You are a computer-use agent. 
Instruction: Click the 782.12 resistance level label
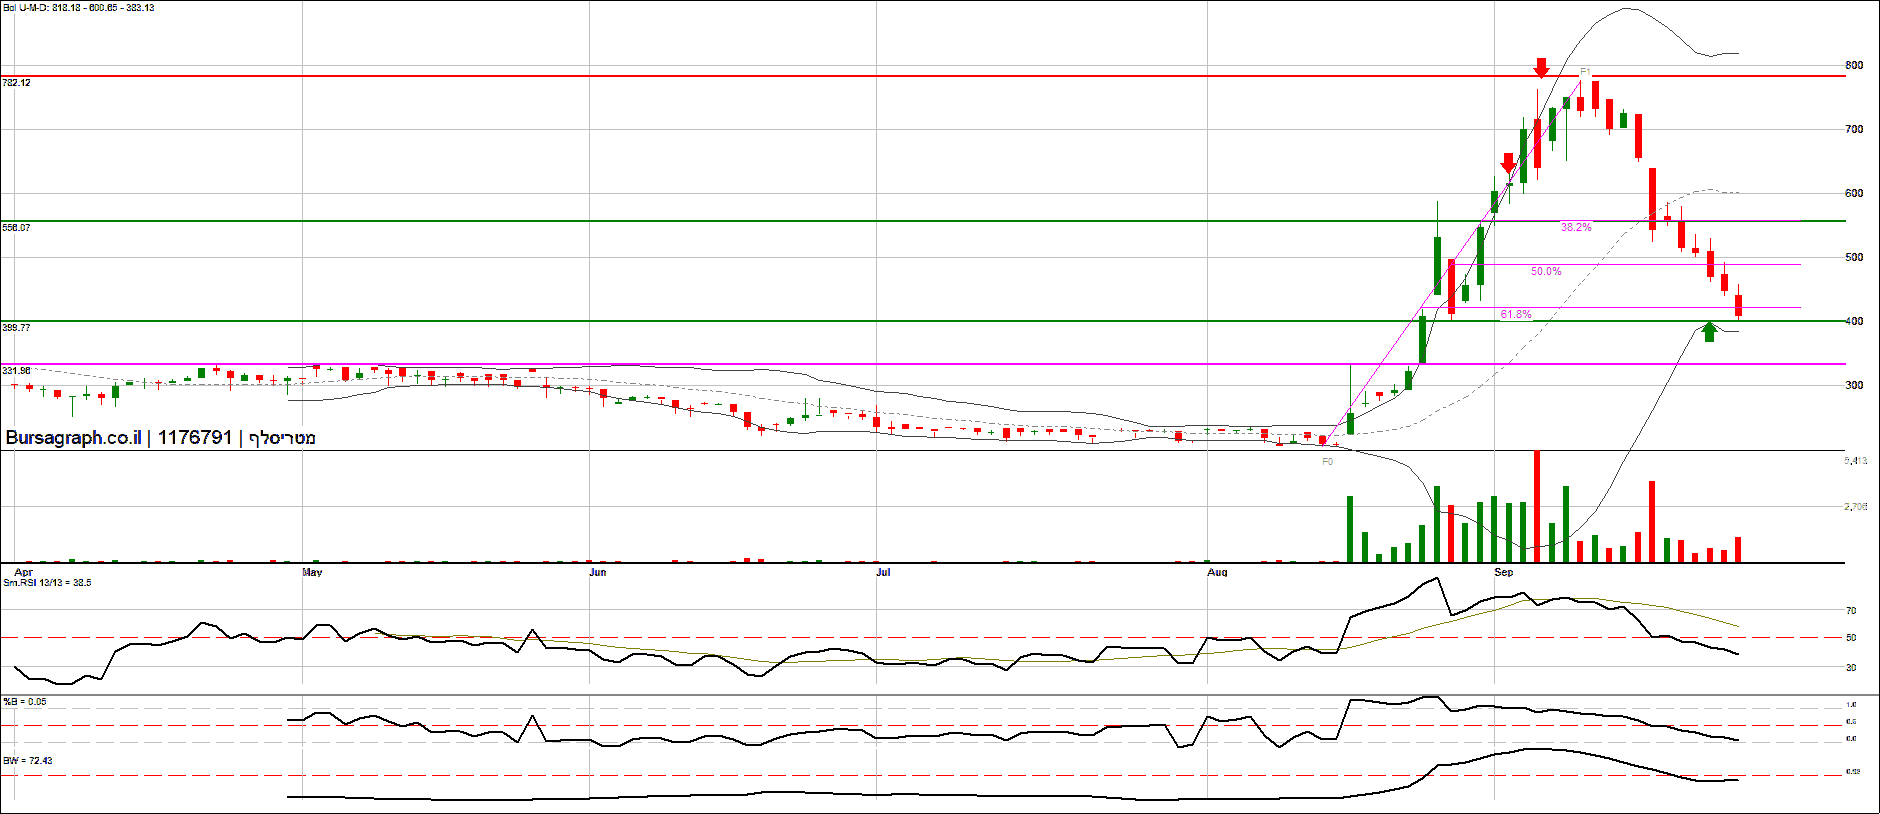(16, 83)
